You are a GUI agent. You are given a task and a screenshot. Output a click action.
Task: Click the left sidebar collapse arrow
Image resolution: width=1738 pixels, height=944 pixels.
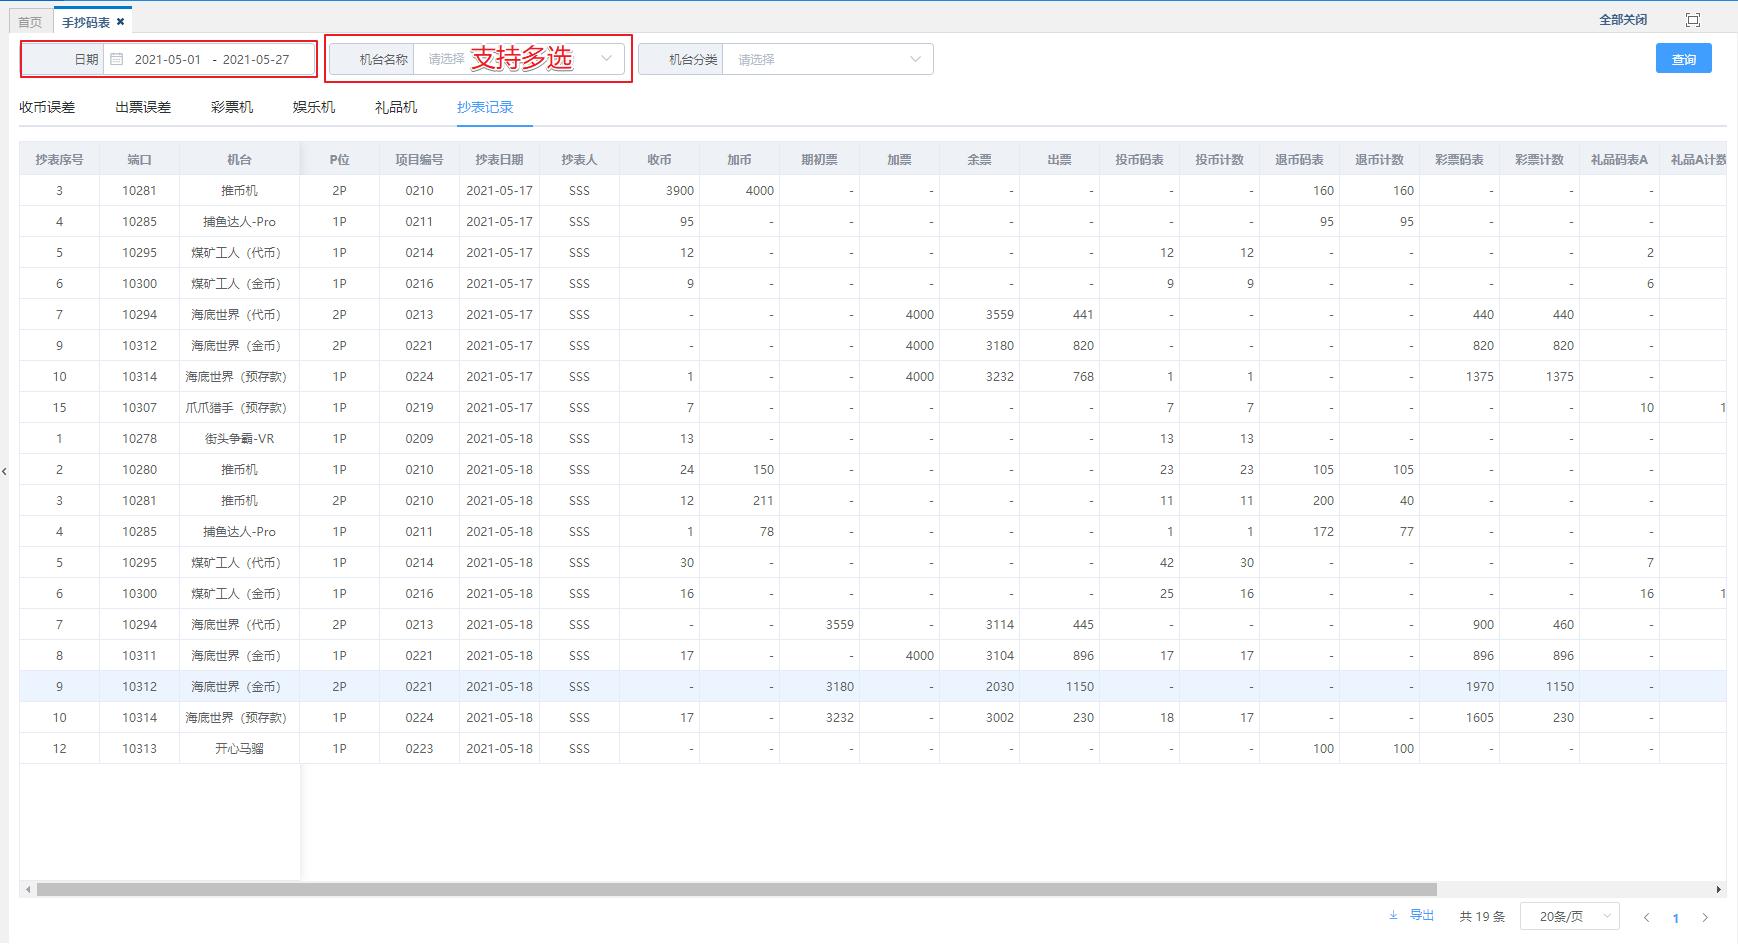(x=4, y=471)
